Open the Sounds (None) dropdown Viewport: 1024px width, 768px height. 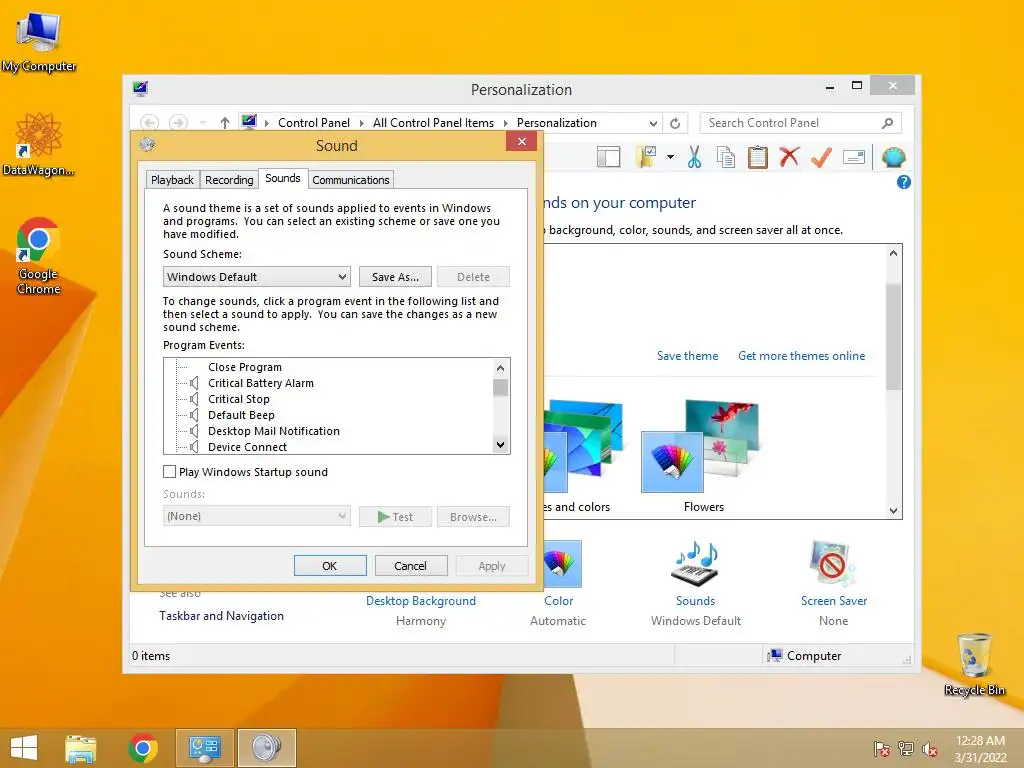pos(257,516)
